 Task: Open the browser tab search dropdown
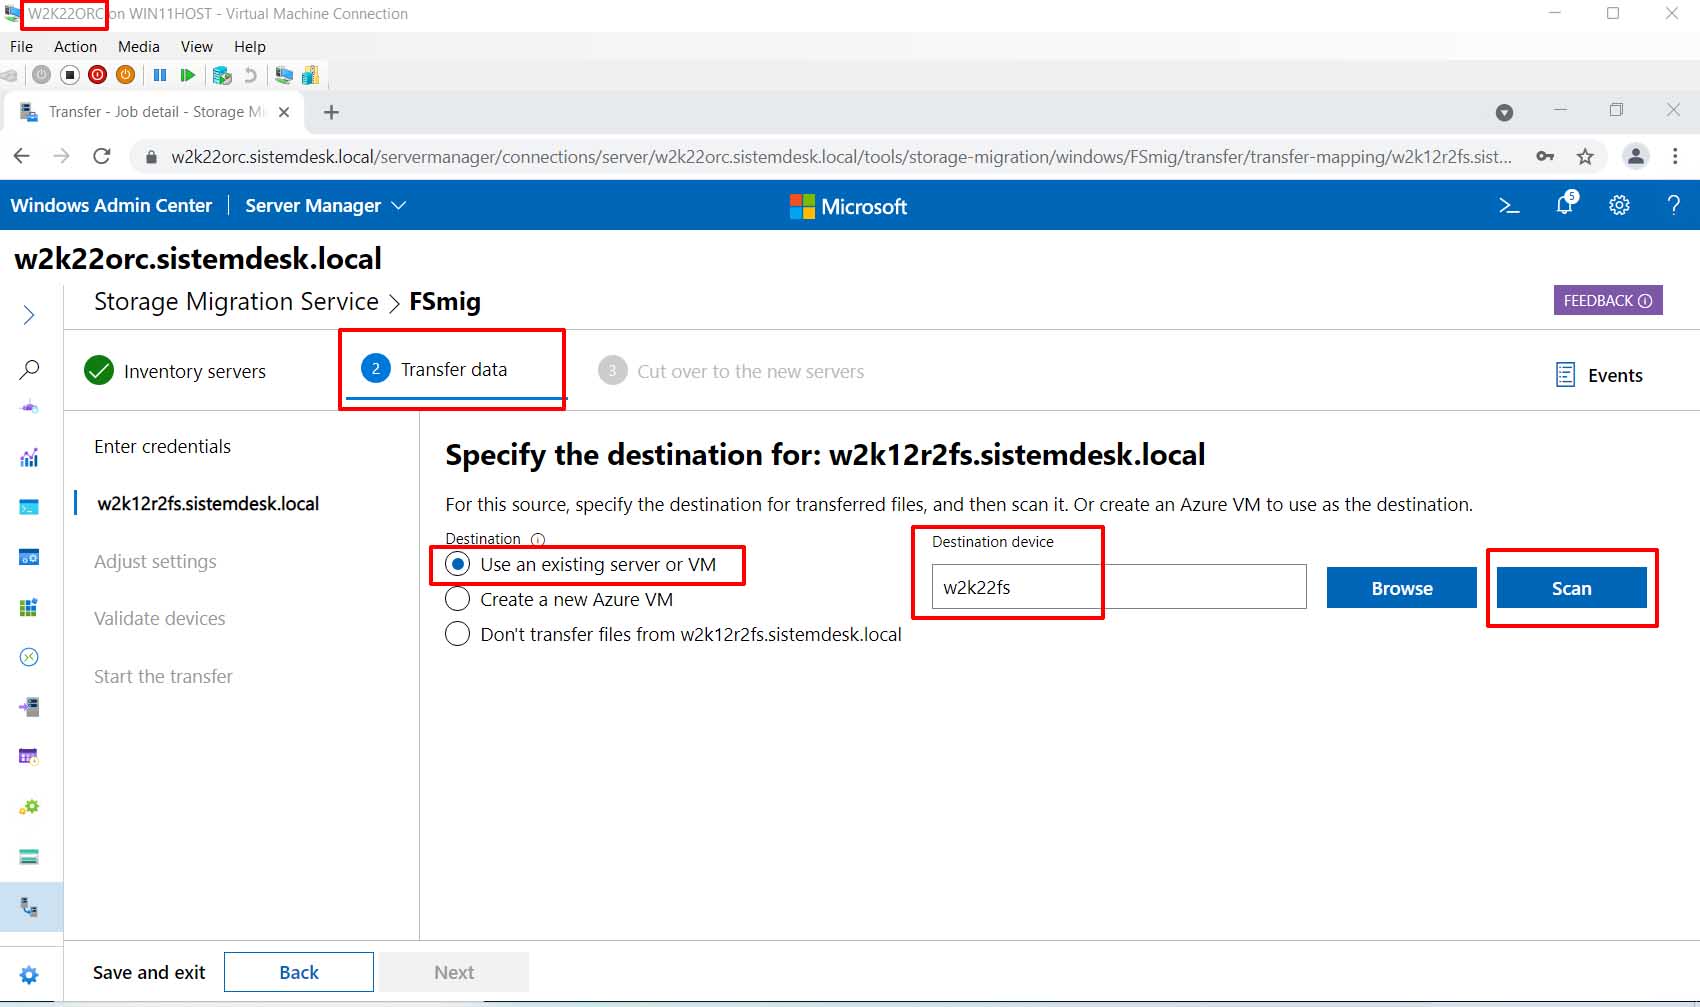pyautogui.click(x=1504, y=112)
